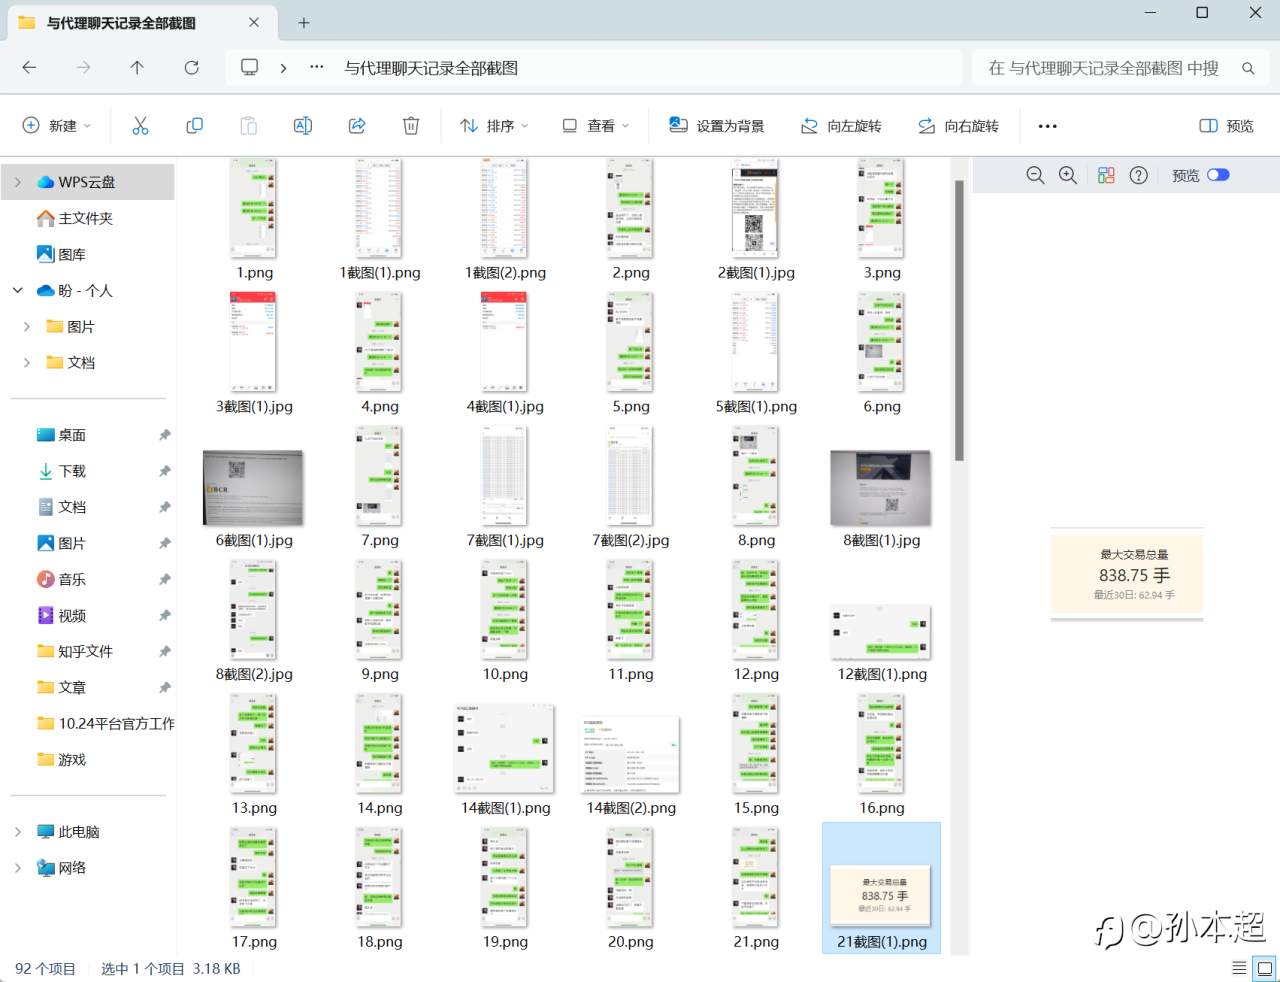Open the 排序 sort dropdown
The image size is (1280, 982).
tap(494, 125)
